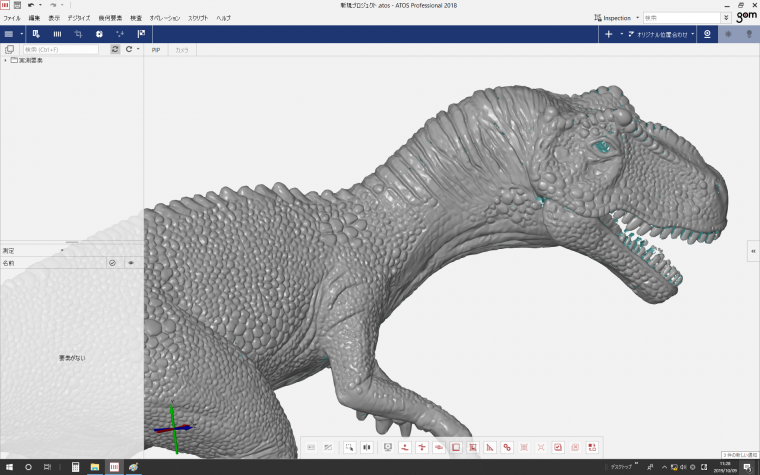Click the plus icon in blue toolbar
This screenshot has height=475, width=760.
tap(609, 34)
